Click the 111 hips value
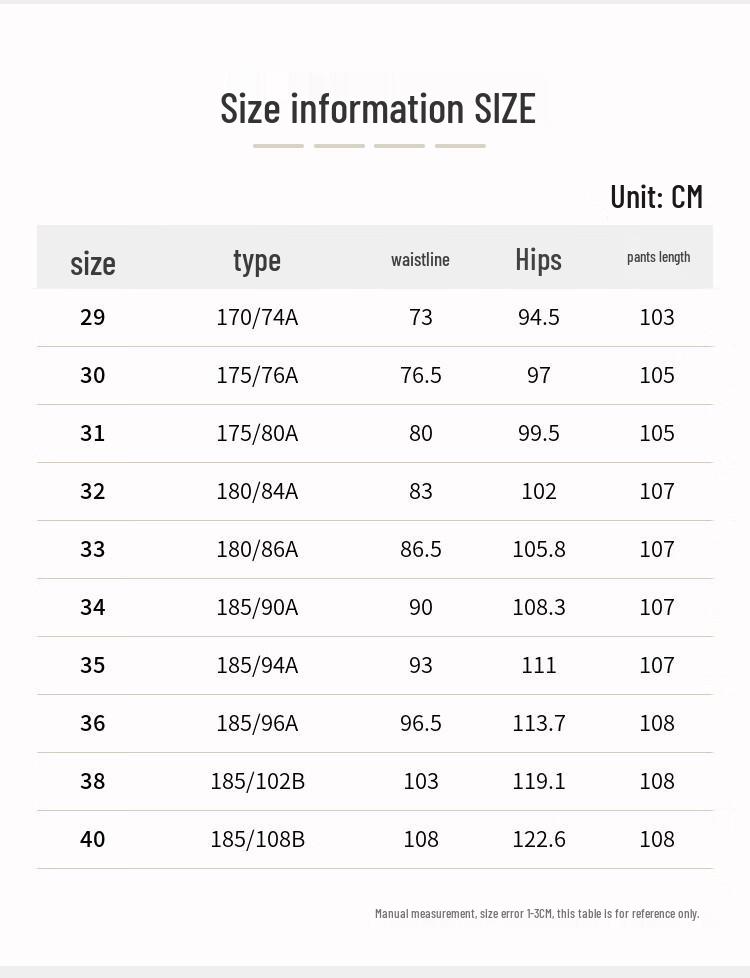 pos(538,665)
